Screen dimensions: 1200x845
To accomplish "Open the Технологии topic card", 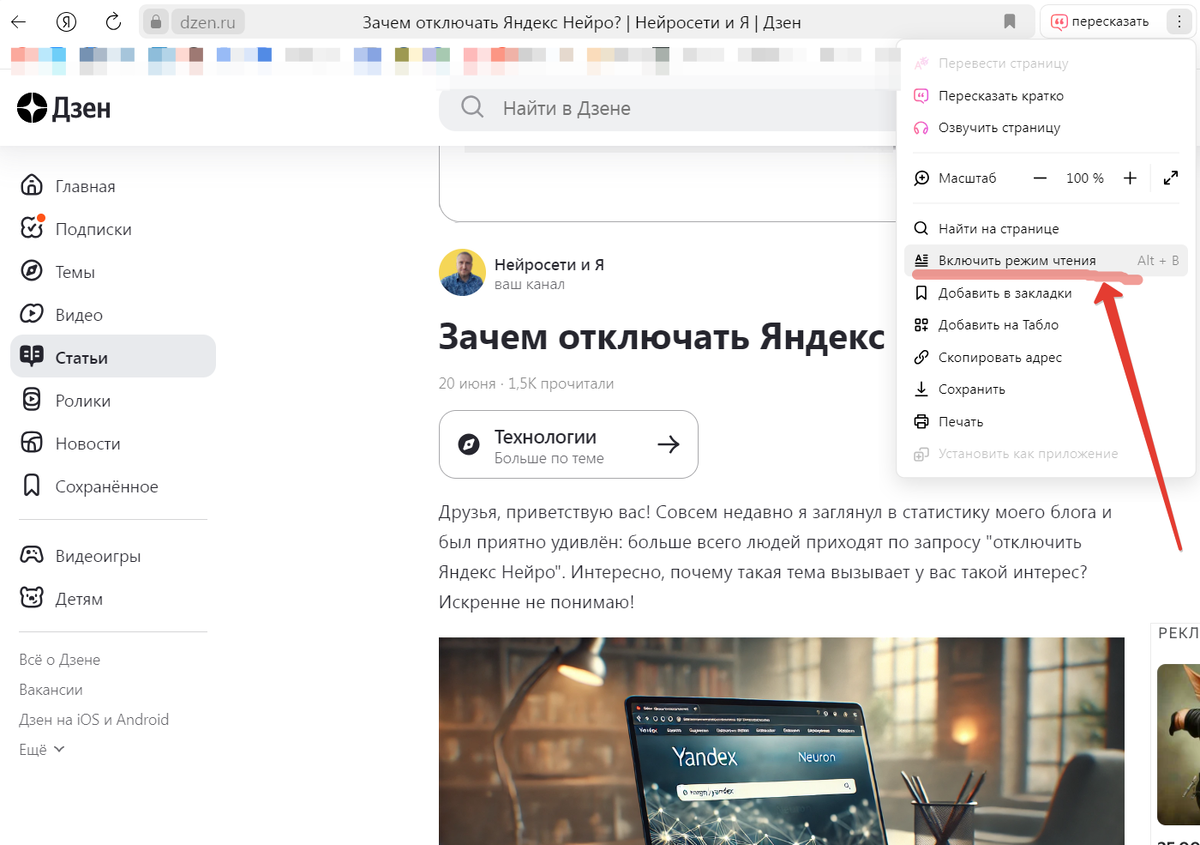I will (x=568, y=444).
